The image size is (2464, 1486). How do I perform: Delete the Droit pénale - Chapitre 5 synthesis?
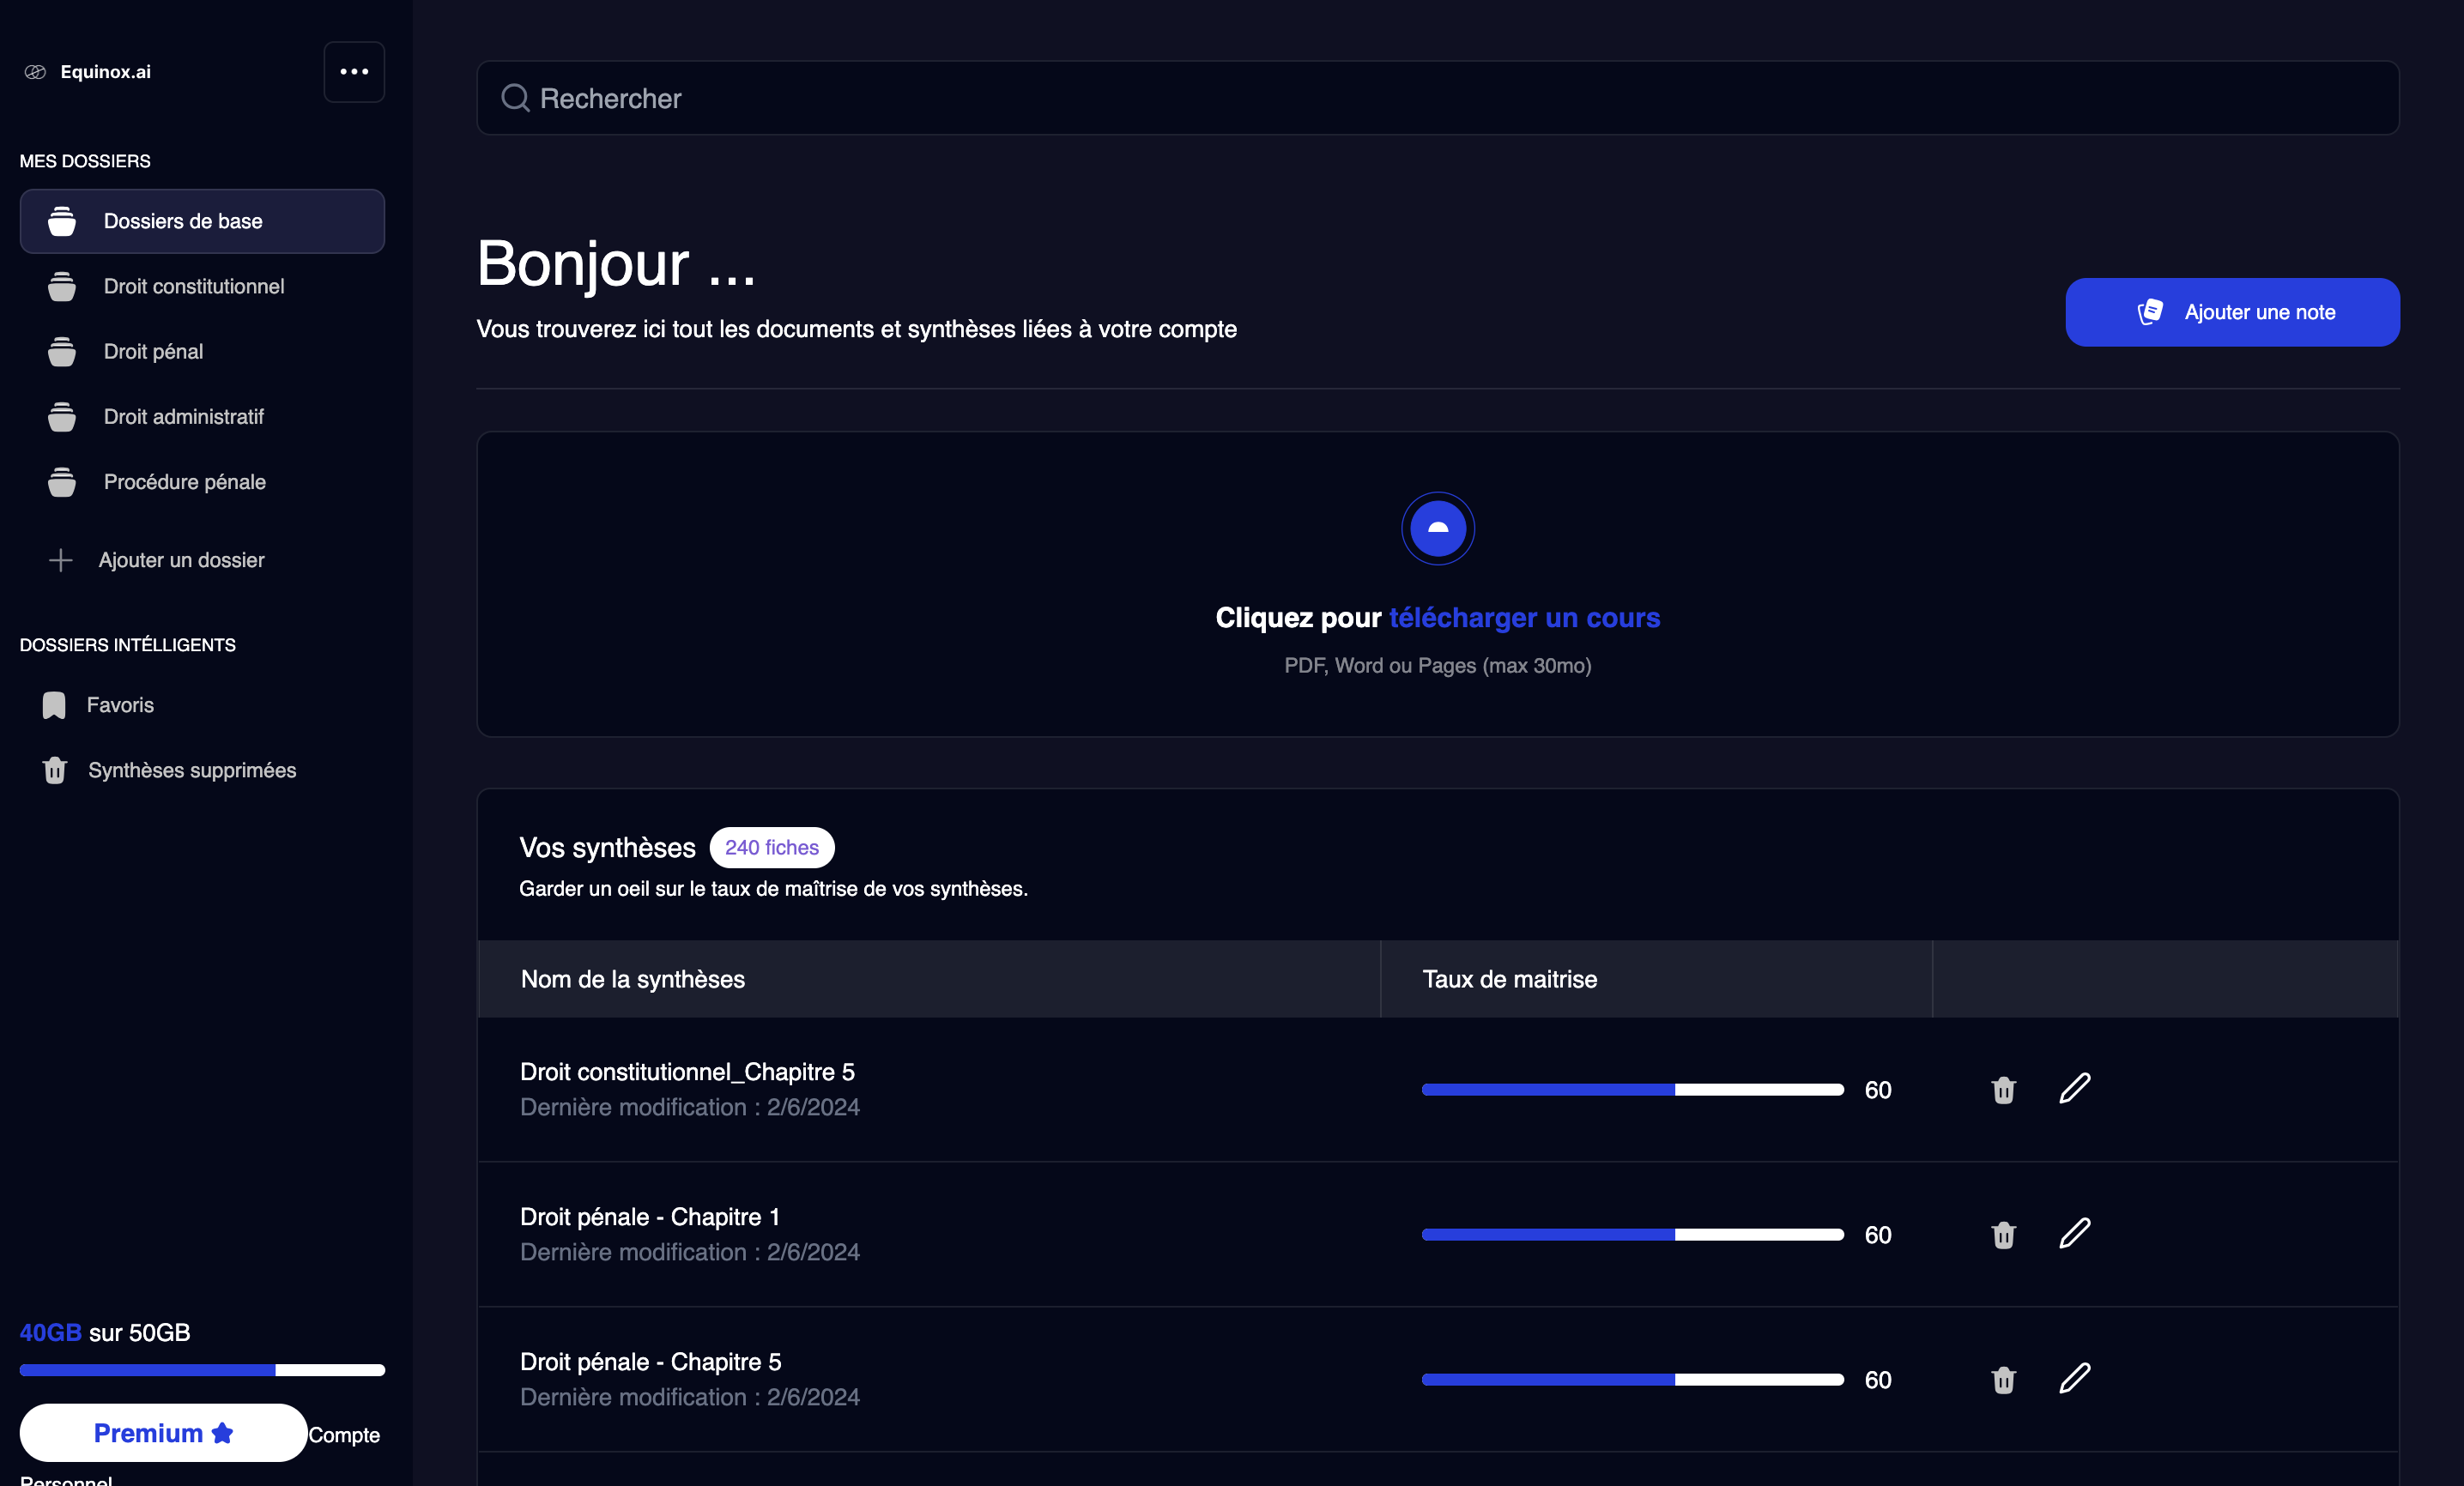(2003, 1379)
